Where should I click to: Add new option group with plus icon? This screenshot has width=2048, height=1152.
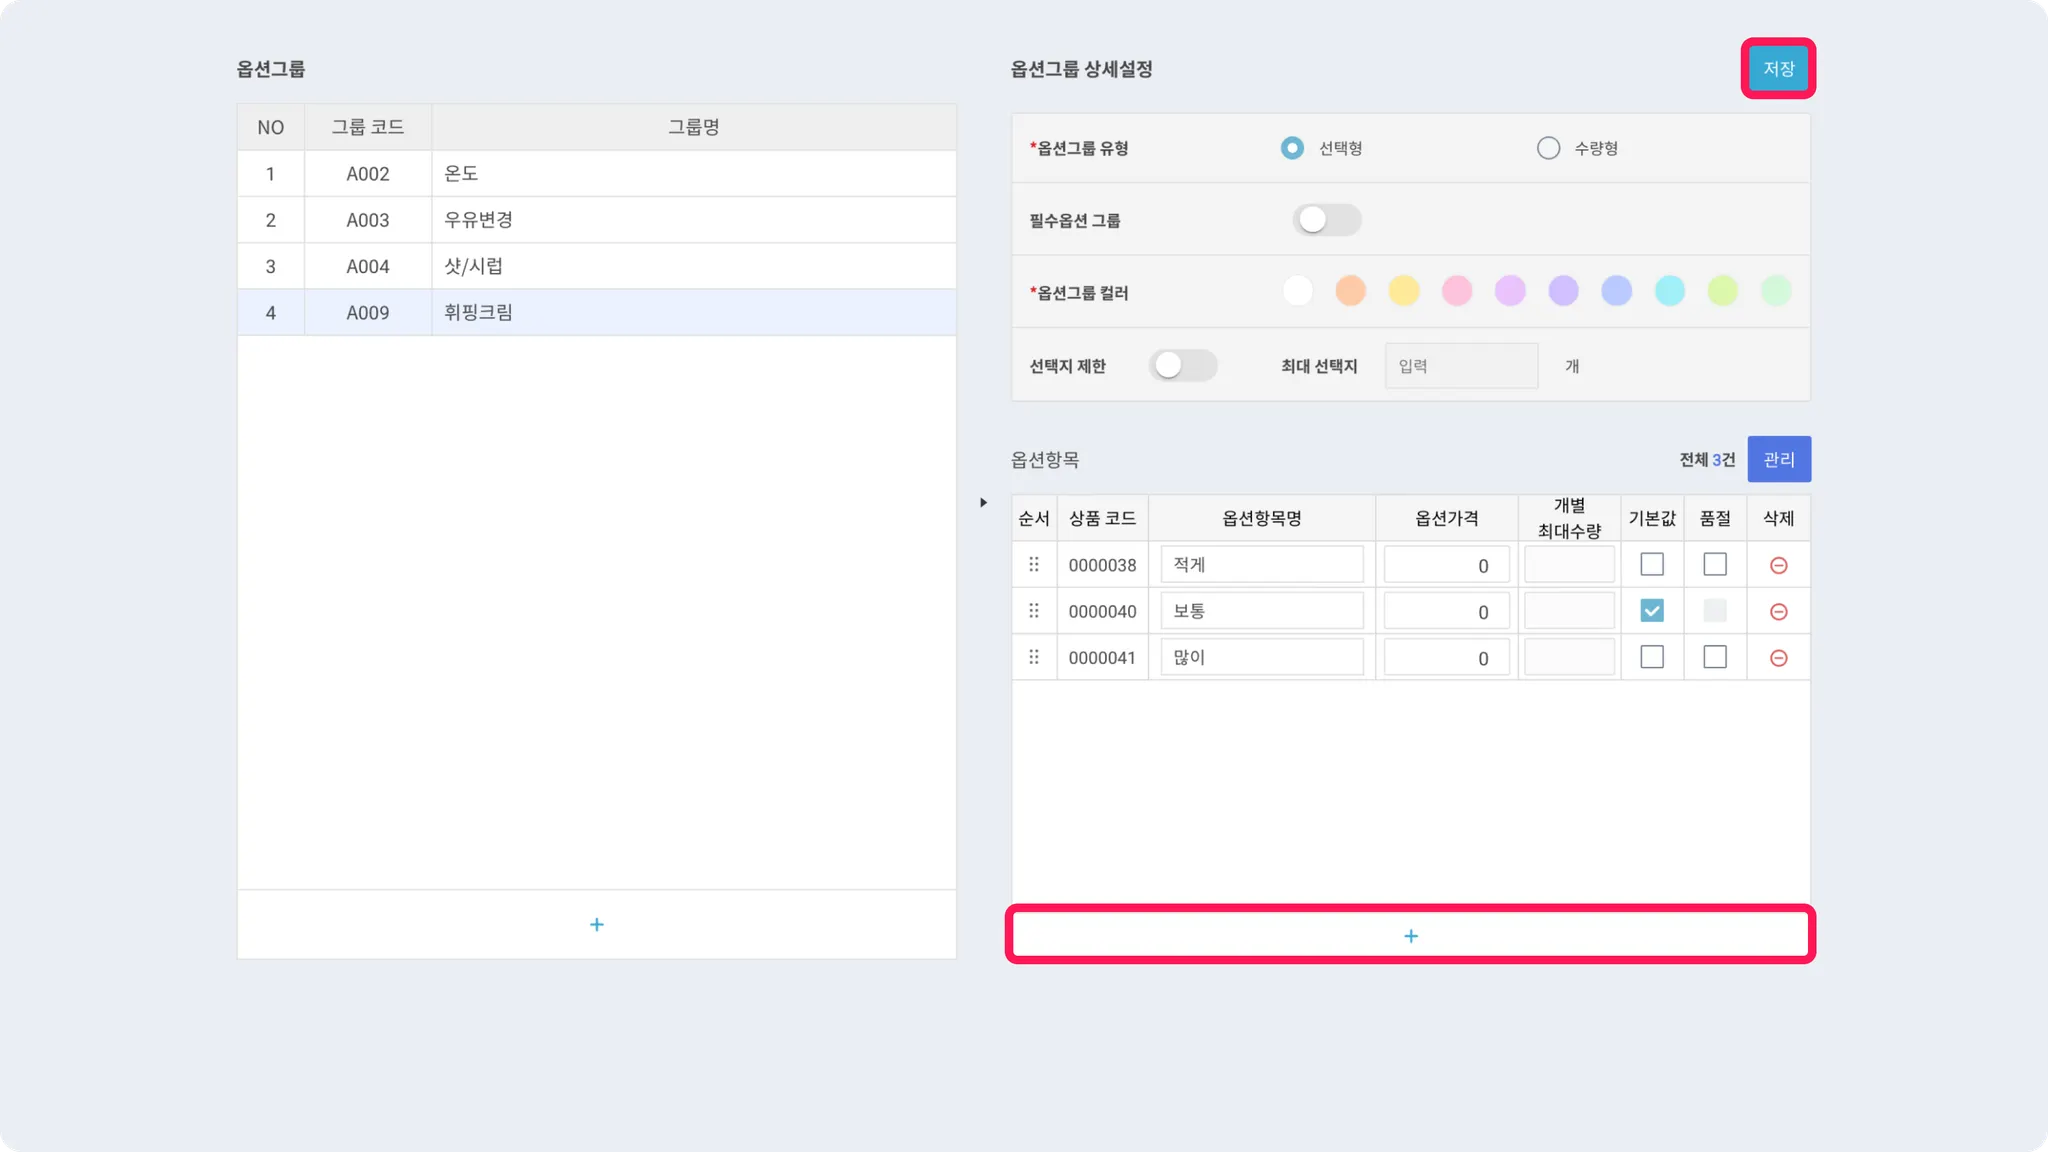click(x=597, y=925)
